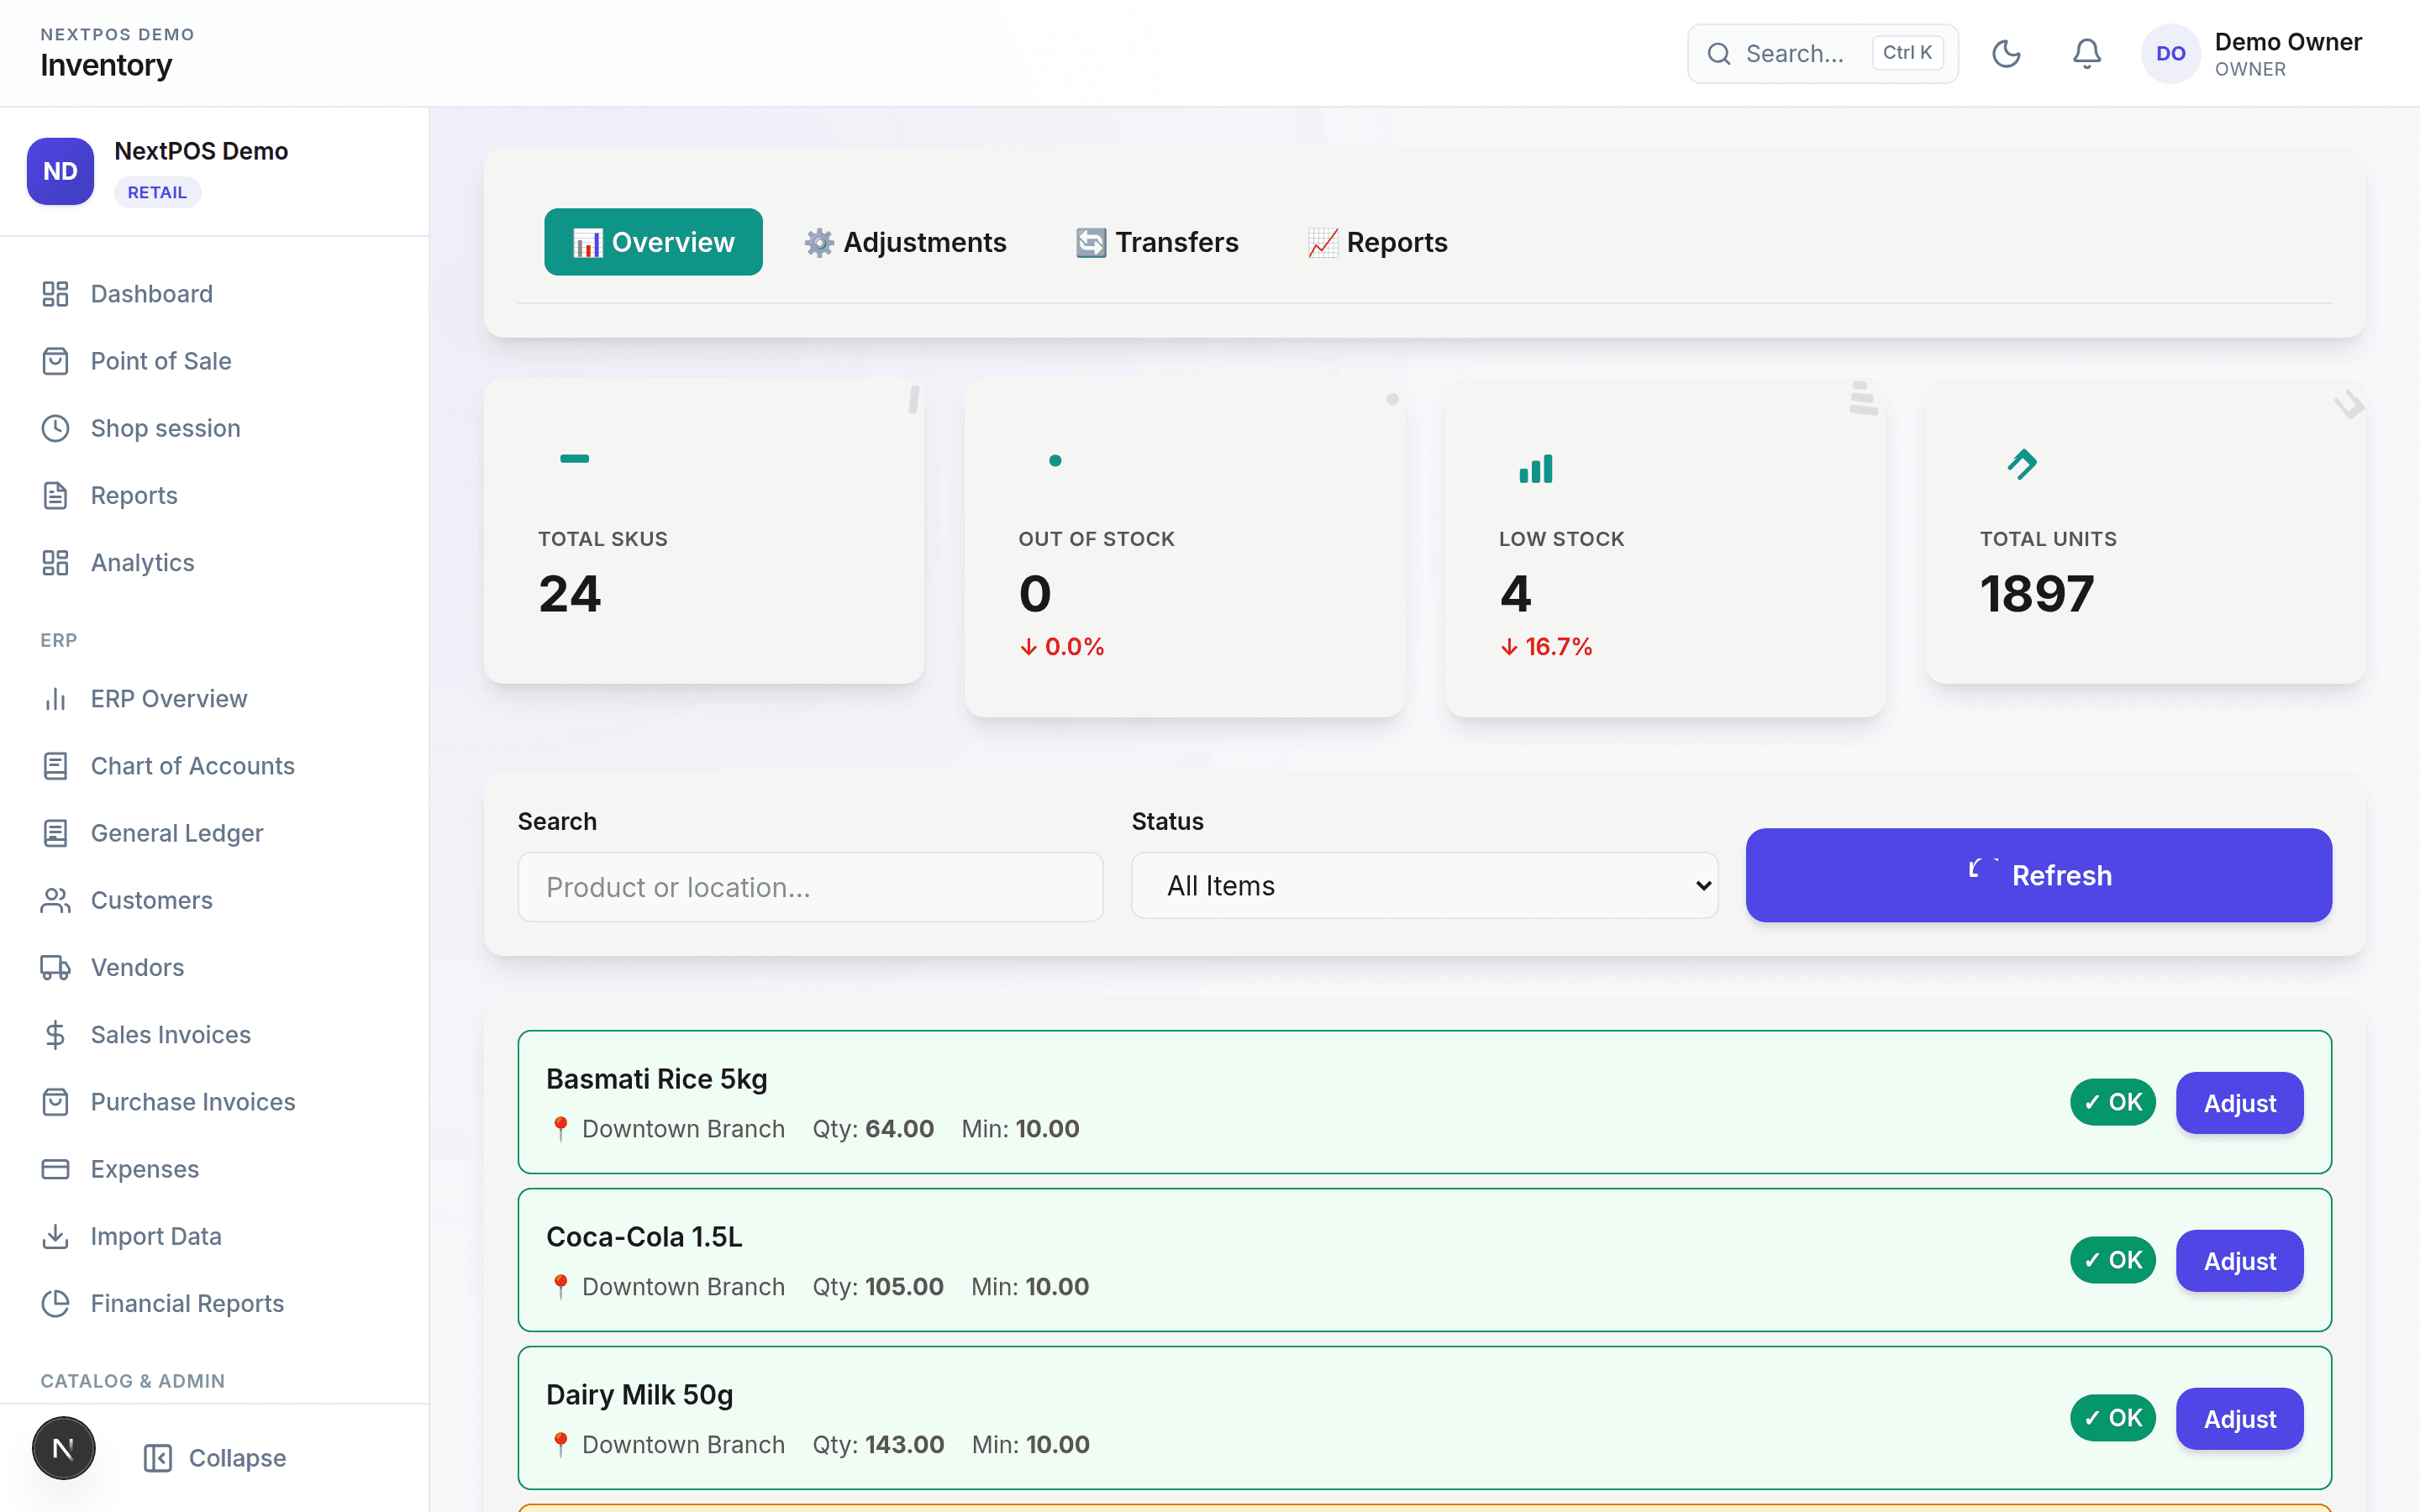2420x1512 pixels.
Task: Click the Ctrl K shortcut badge
Action: click(x=1907, y=53)
